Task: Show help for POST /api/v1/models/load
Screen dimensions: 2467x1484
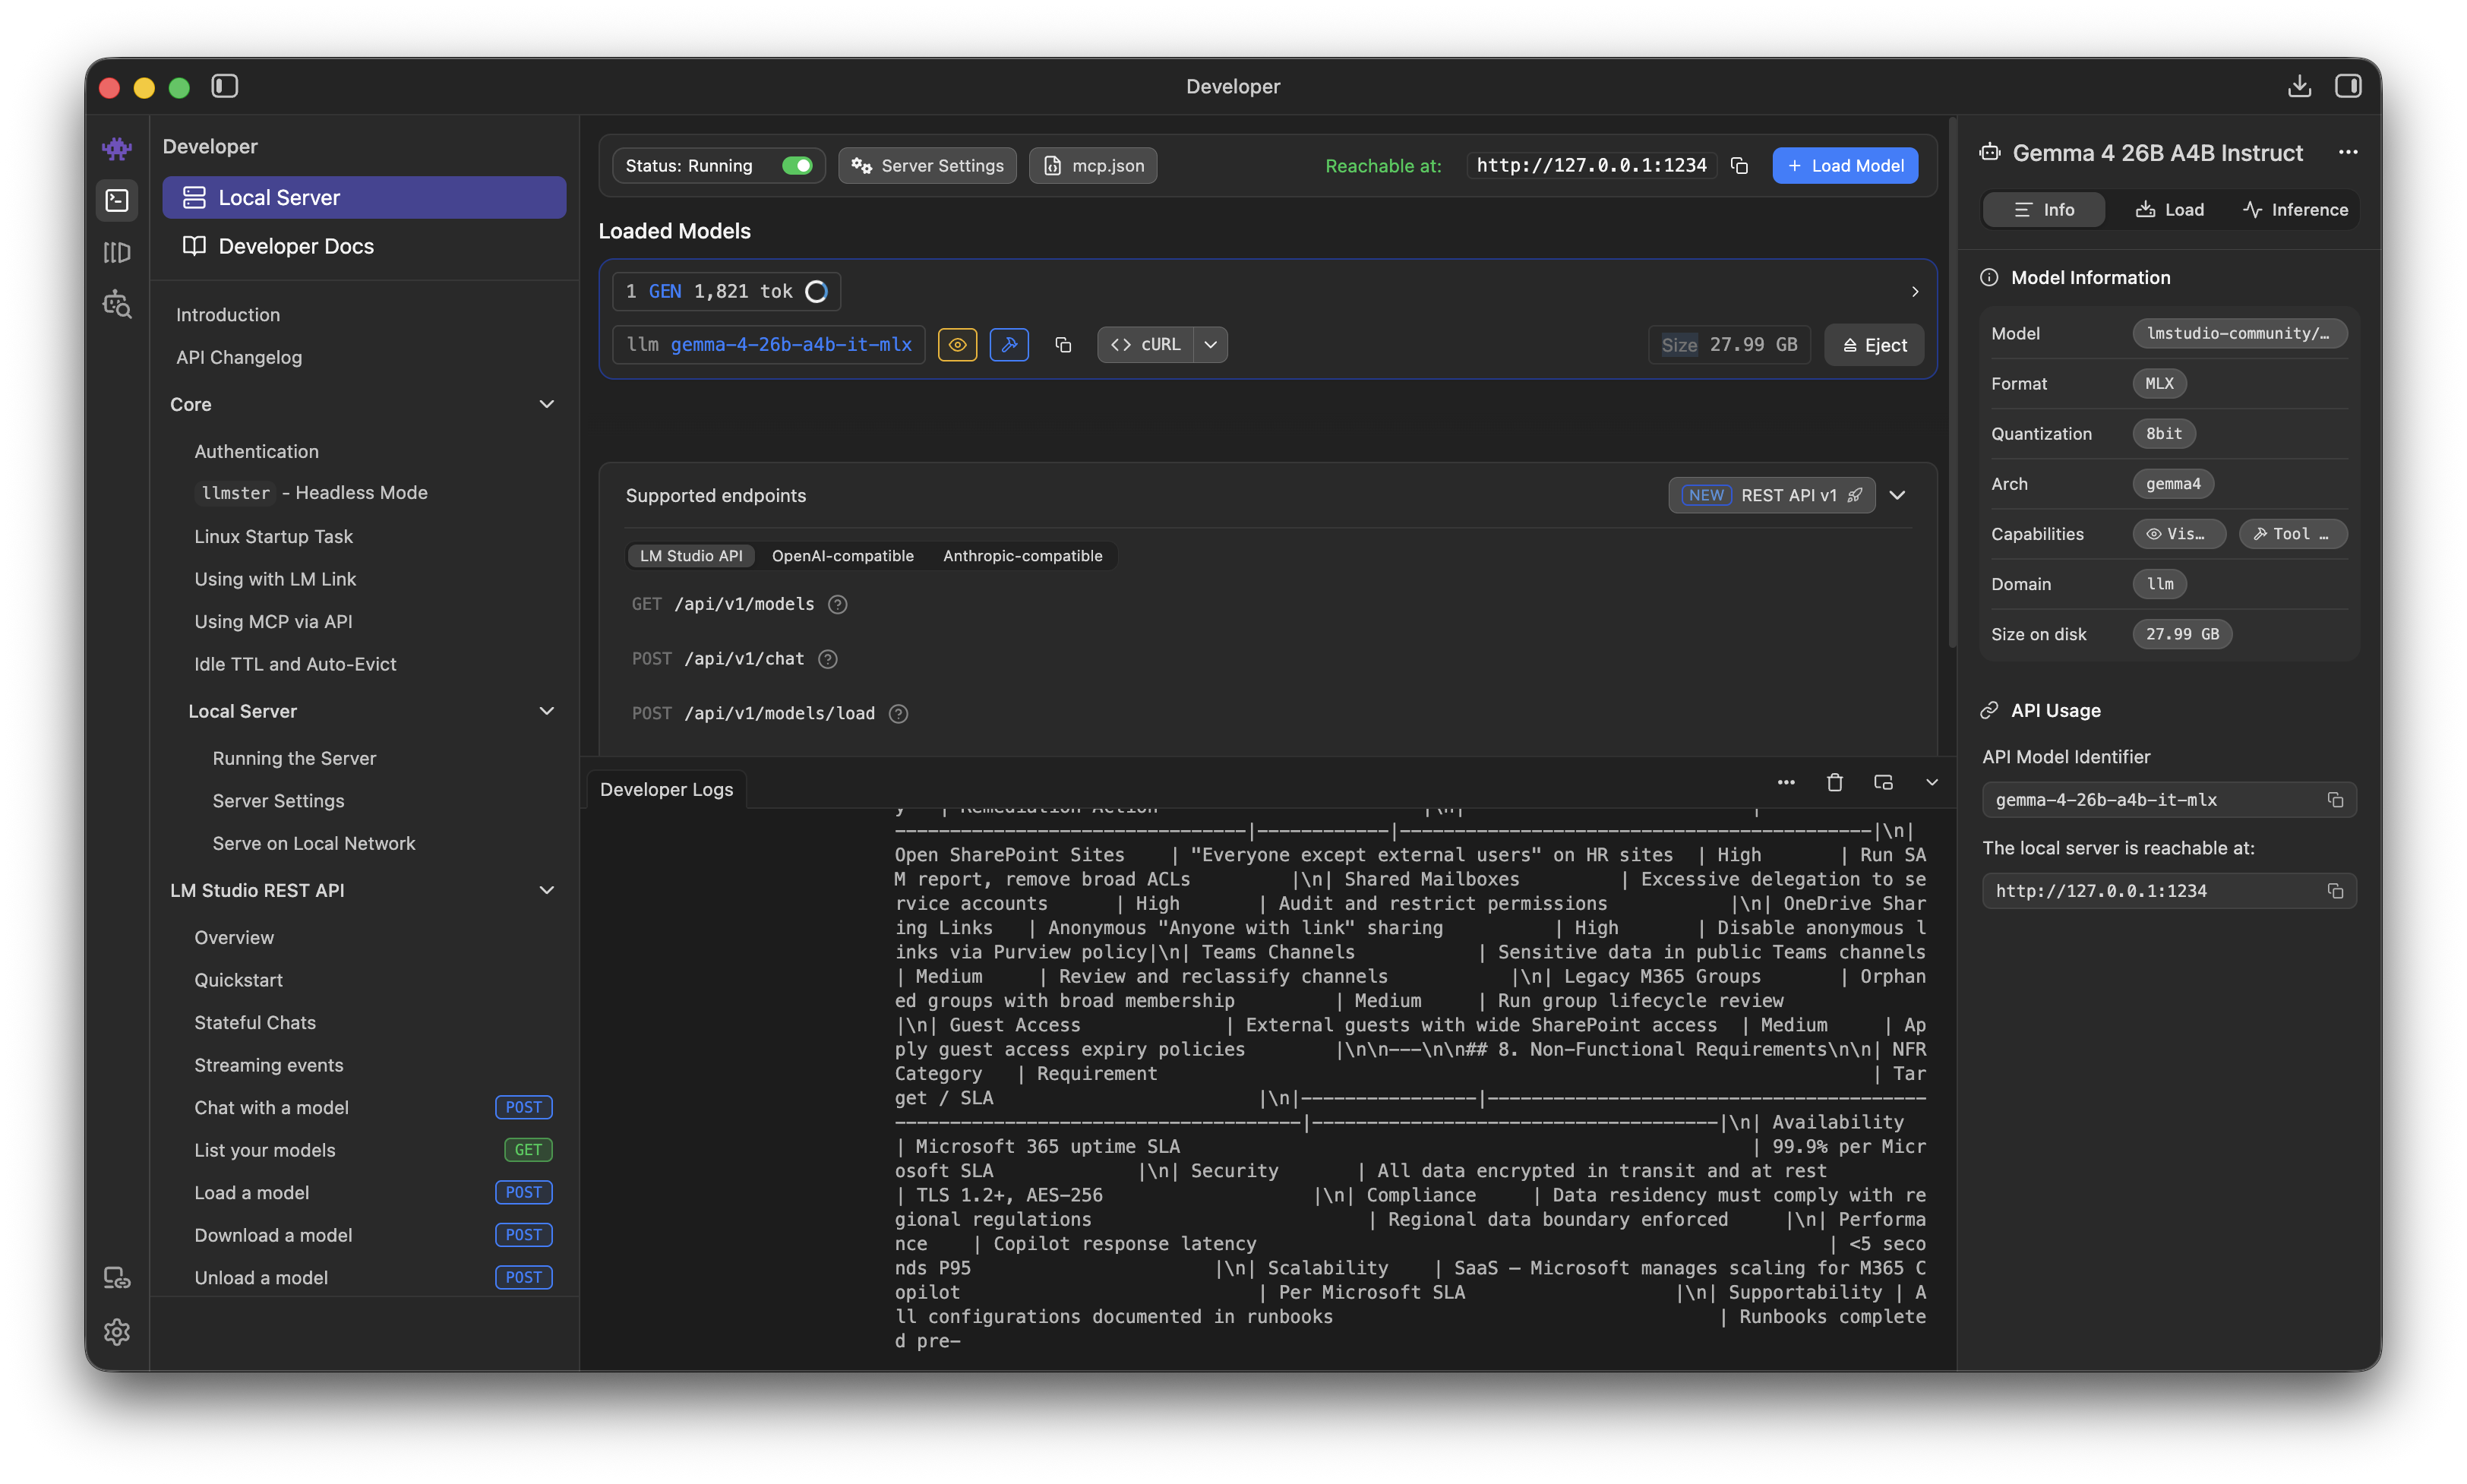Action: (x=899, y=714)
